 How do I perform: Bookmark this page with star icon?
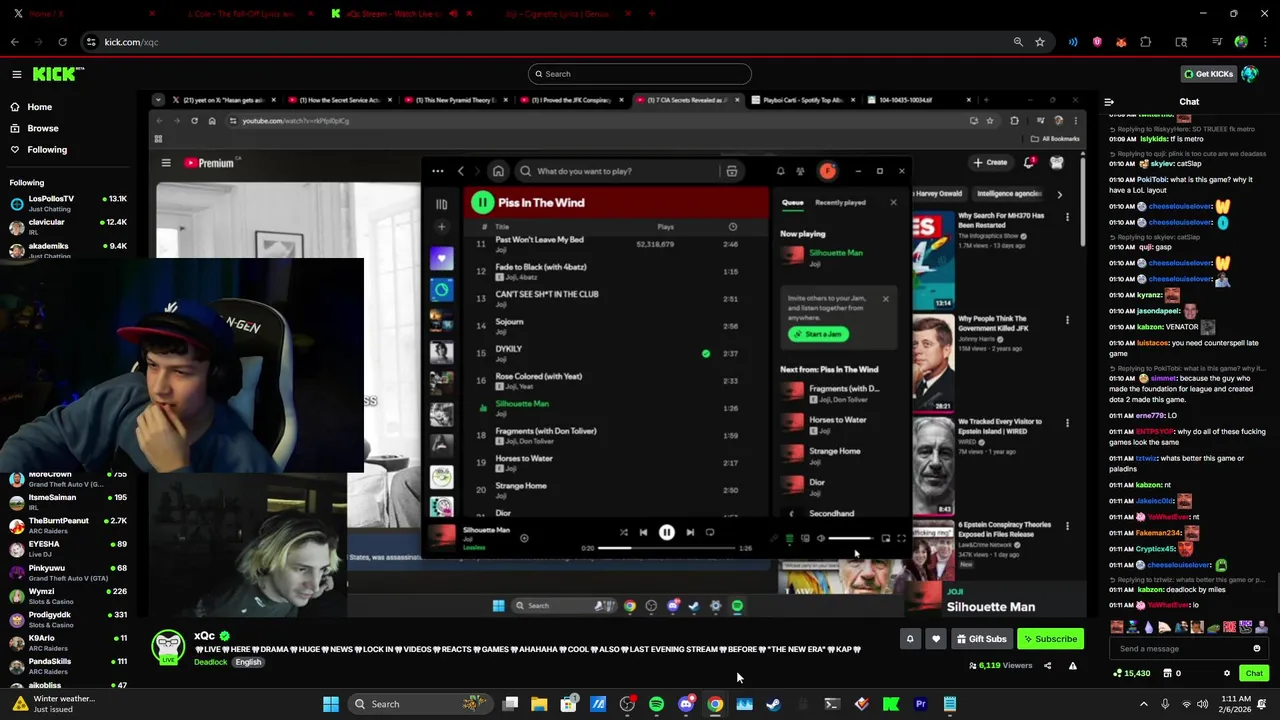(x=1040, y=42)
